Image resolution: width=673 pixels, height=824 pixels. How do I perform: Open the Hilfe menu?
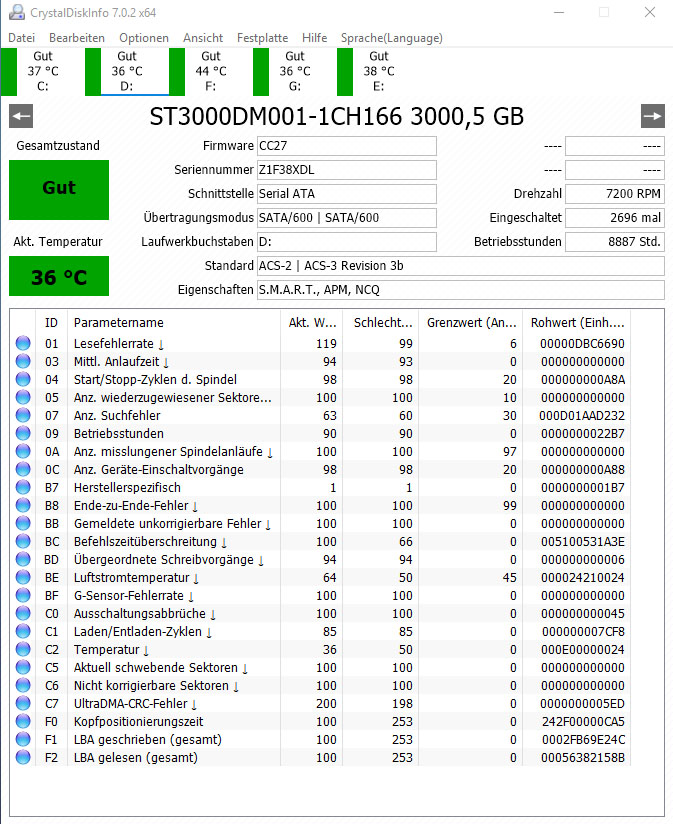pyautogui.click(x=314, y=38)
